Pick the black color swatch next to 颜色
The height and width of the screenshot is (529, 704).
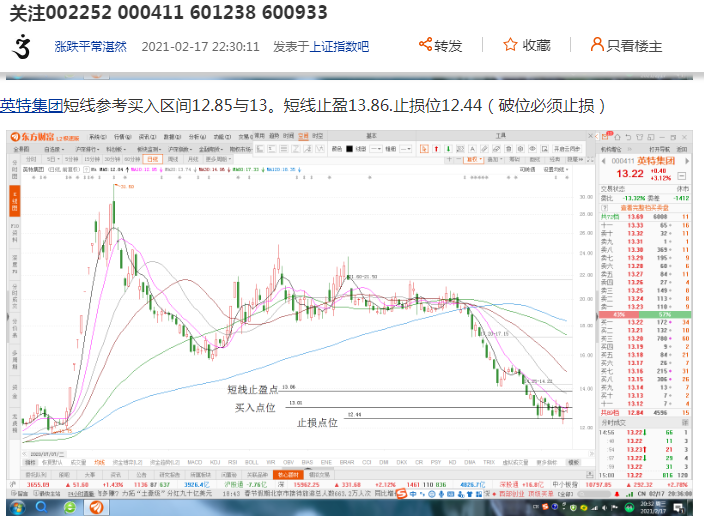click(x=349, y=149)
